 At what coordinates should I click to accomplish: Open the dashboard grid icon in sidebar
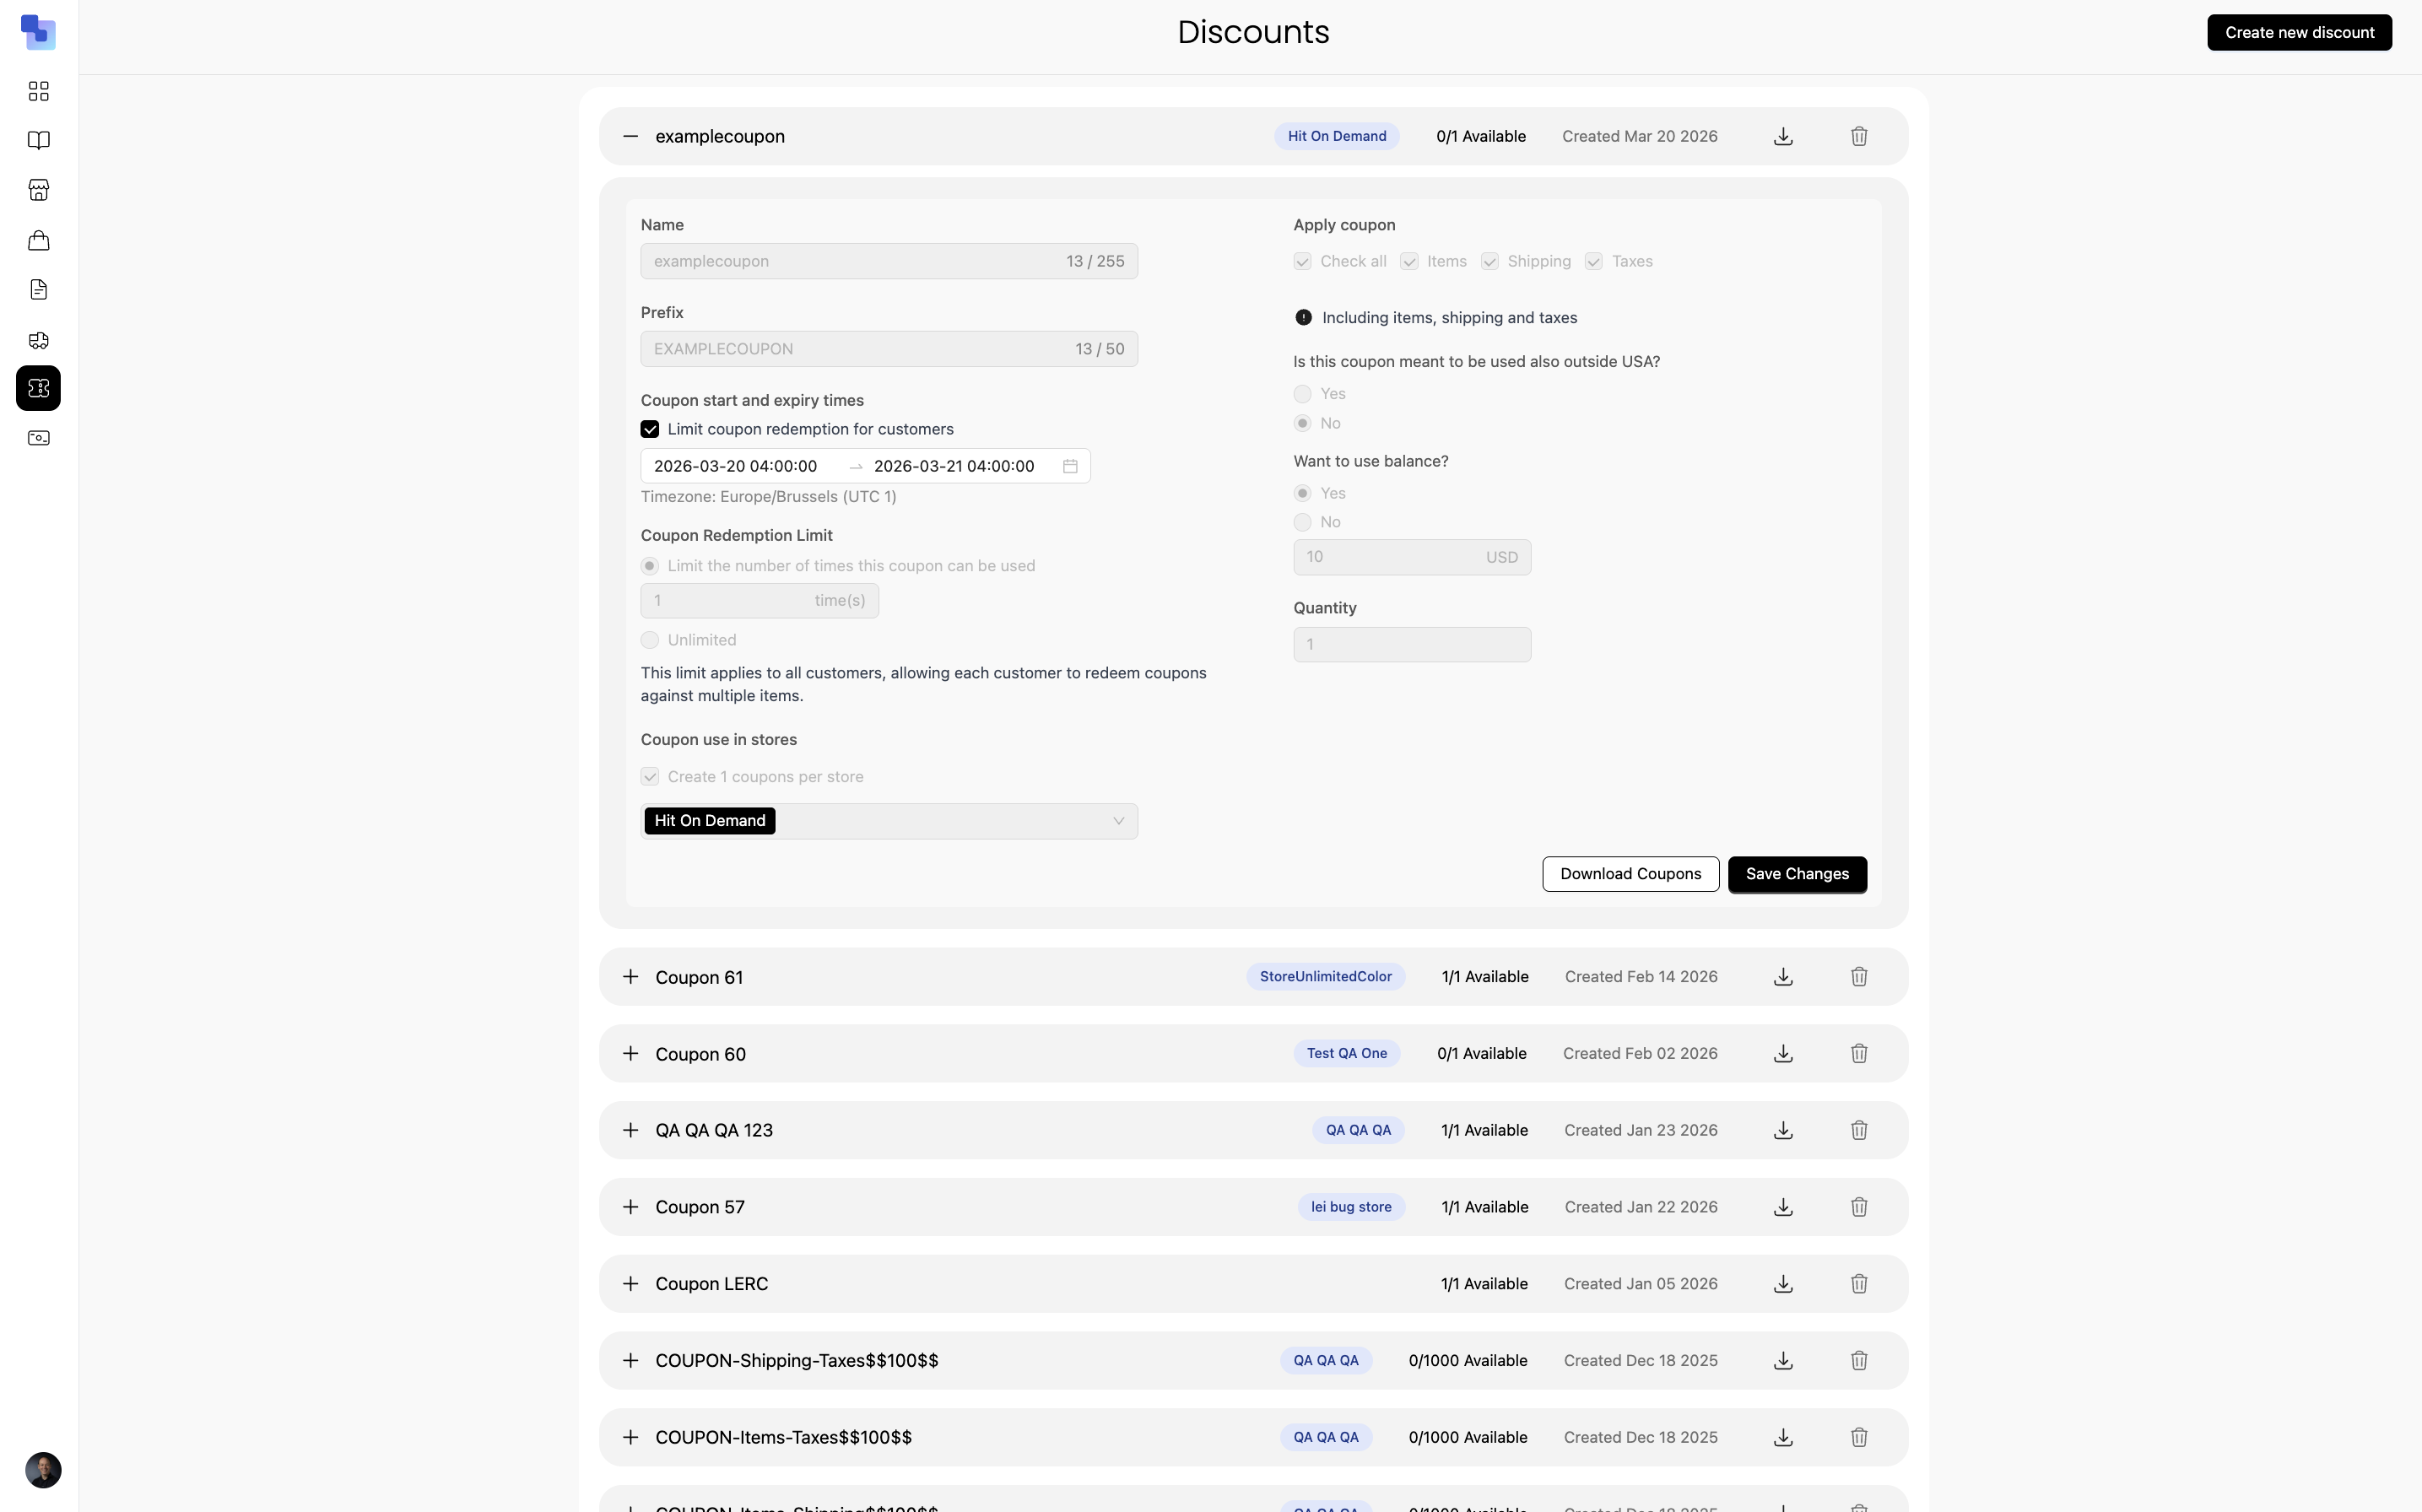[38, 91]
